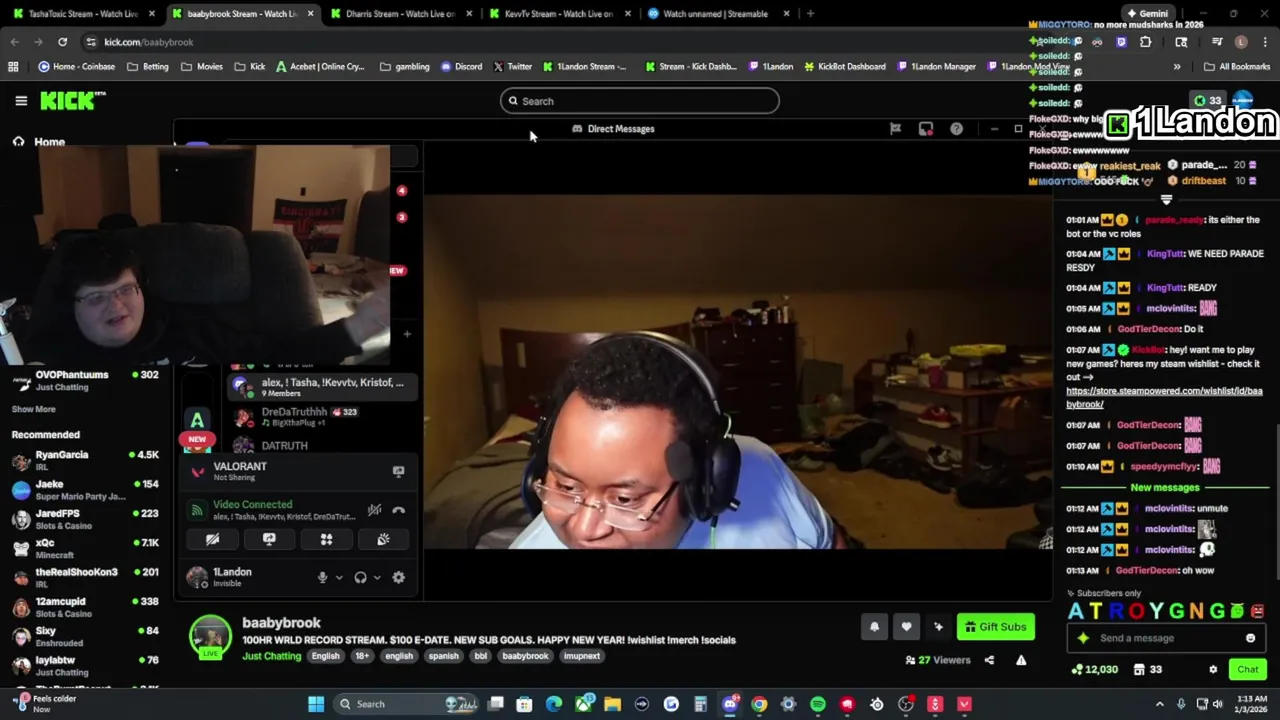Screen dimensions: 1280x720
Task: Open JaredFPS recommended channel
Action: pyautogui.click(x=85, y=519)
